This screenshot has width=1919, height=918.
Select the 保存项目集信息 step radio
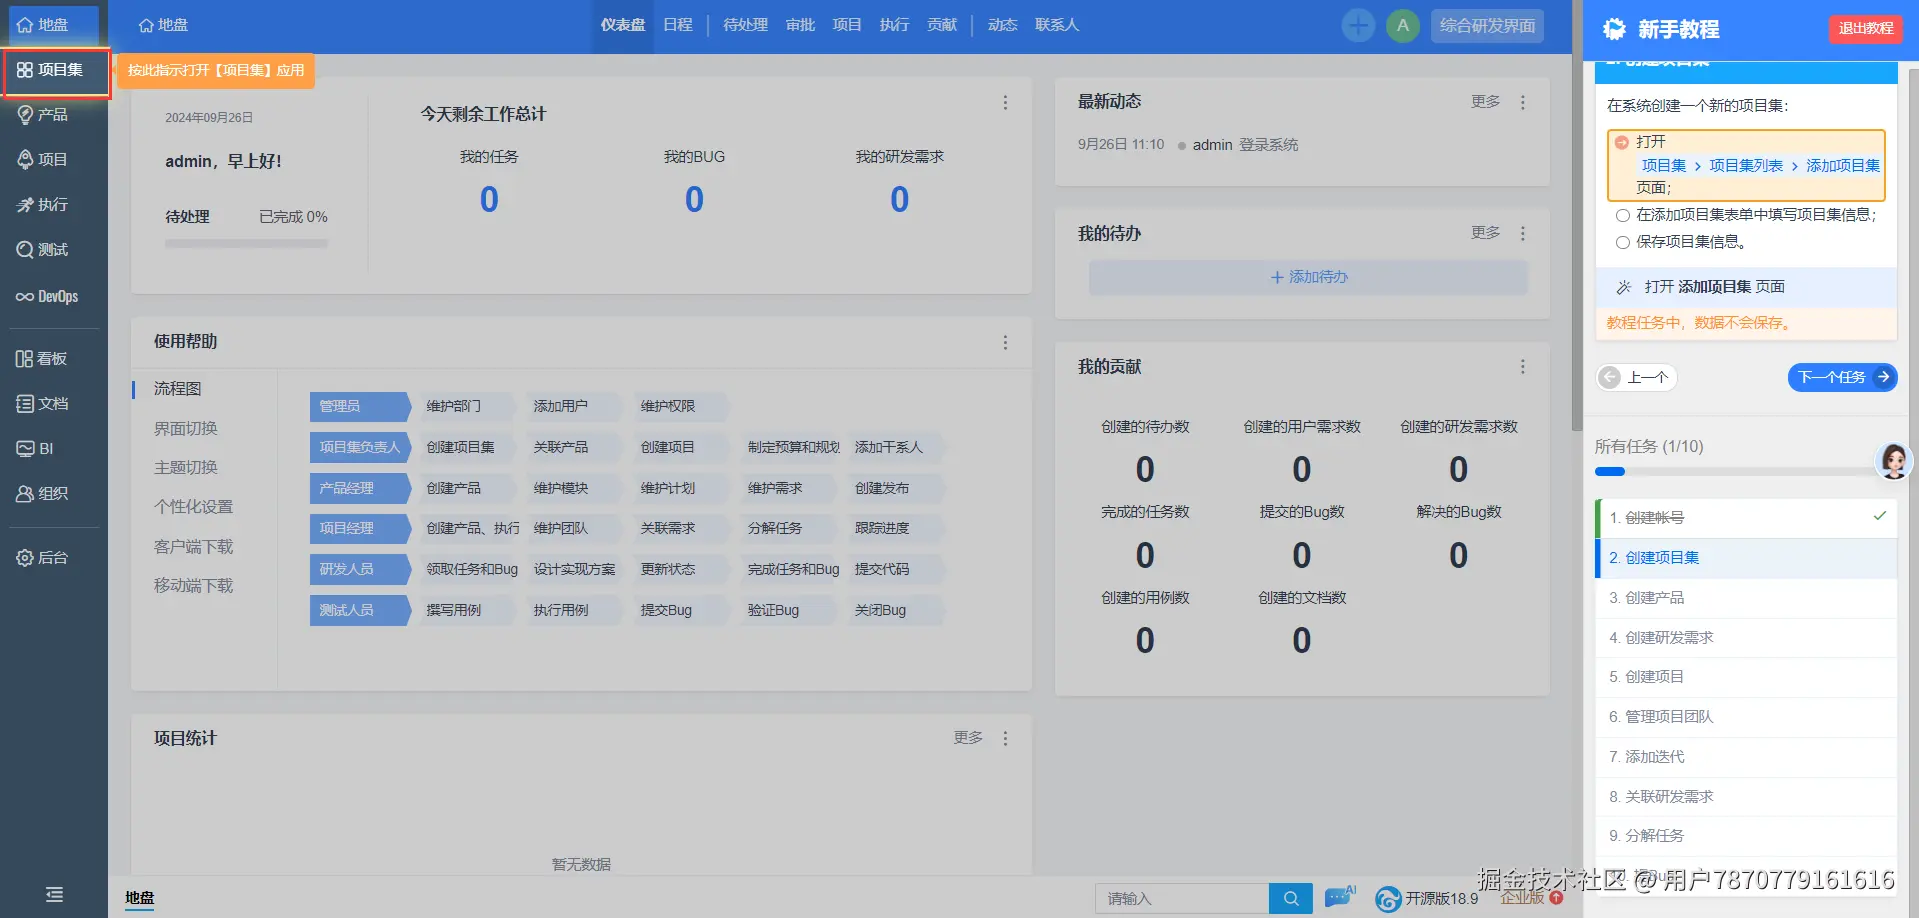(1623, 242)
